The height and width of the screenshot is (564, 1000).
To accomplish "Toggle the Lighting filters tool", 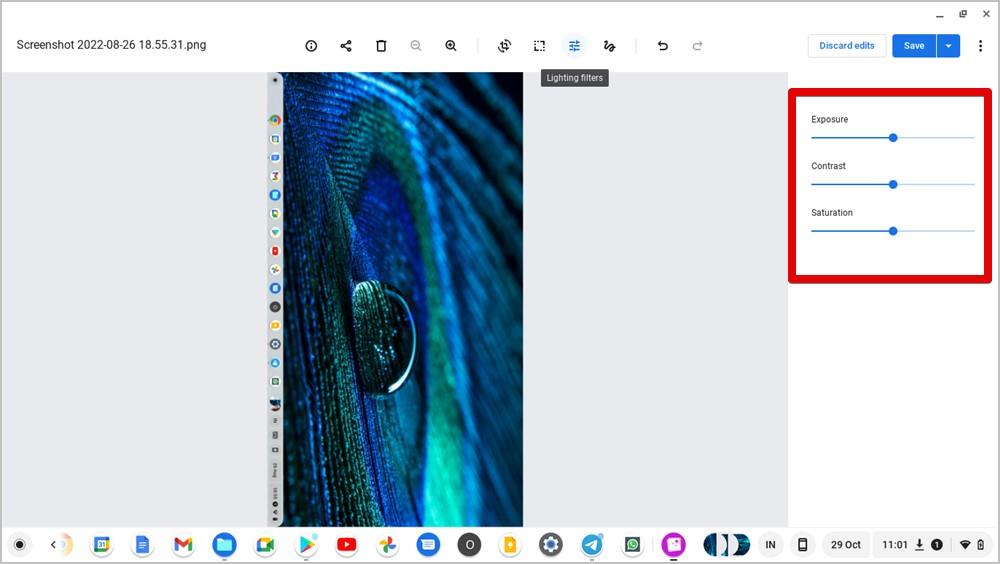I will pyautogui.click(x=575, y=46).
